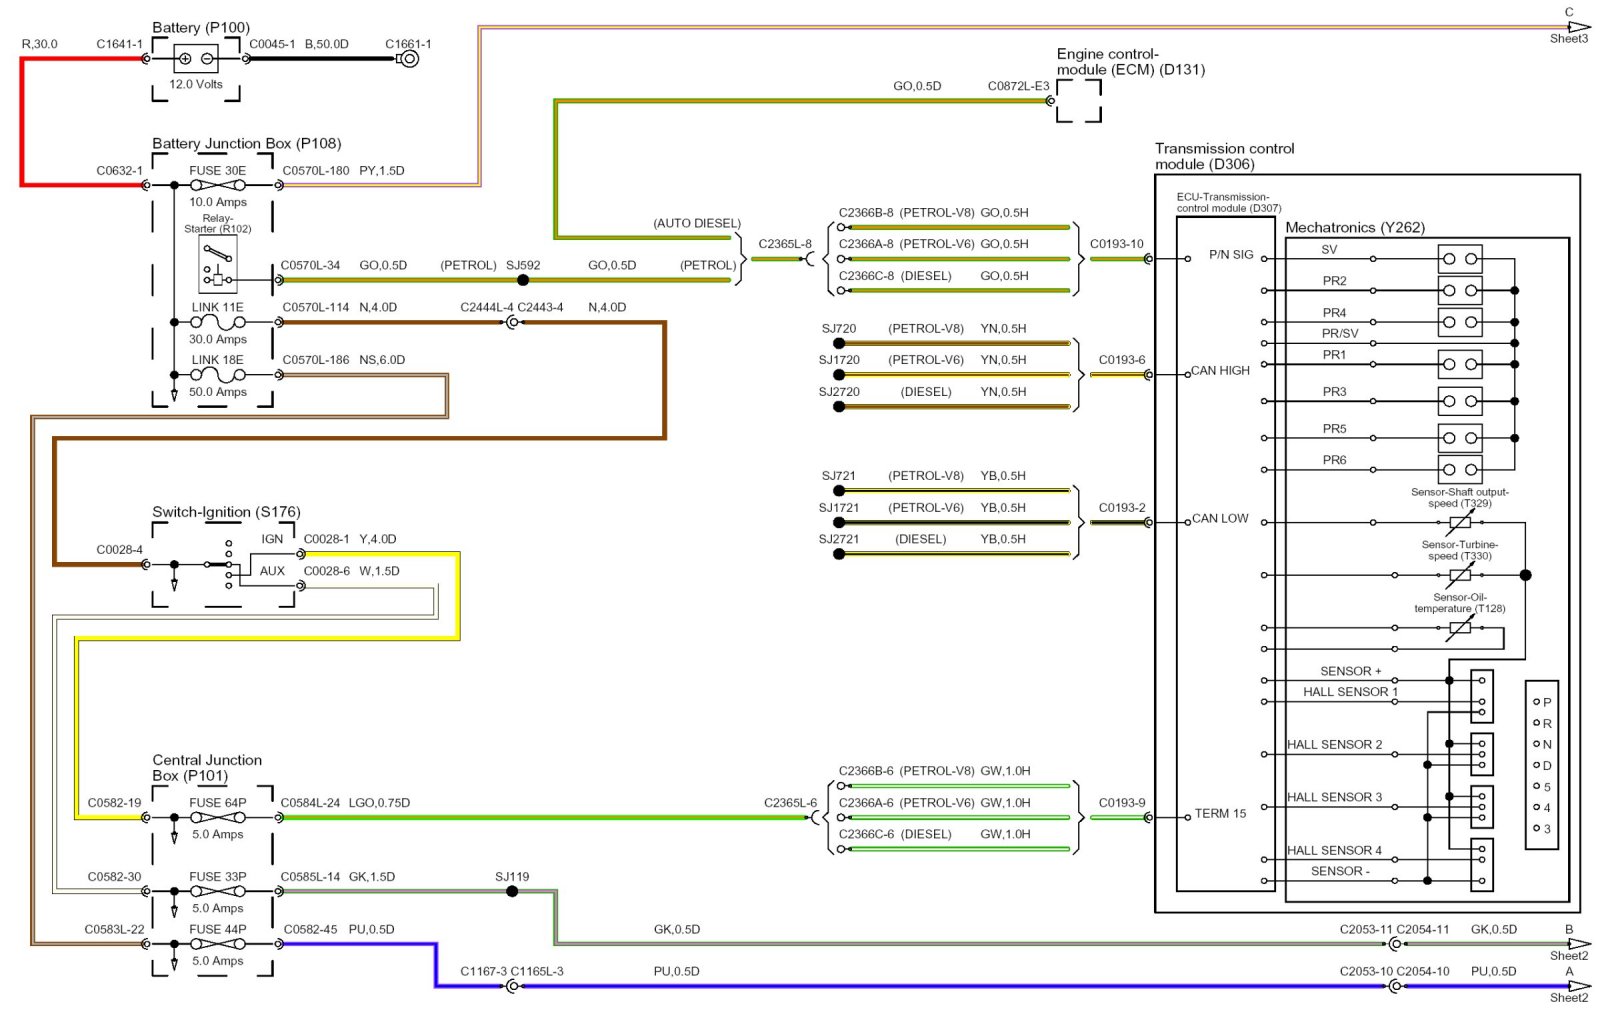
Task: Click the C1661-1 ring terminal symbol
Action: tap(408, 59)
